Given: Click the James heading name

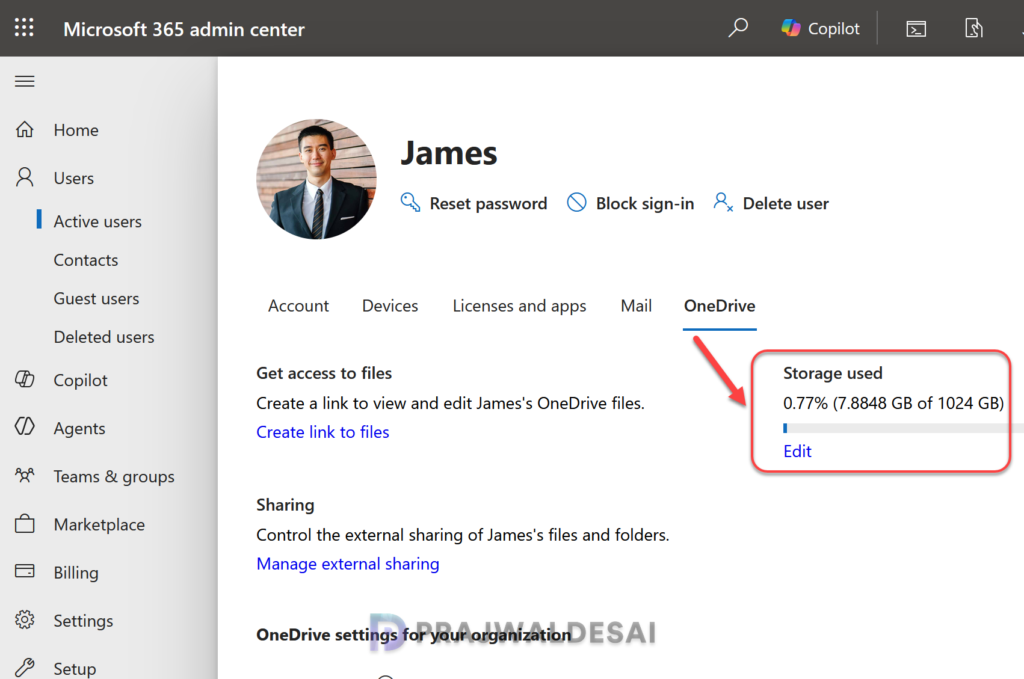Looking at the screenshot, I should (449, 153).
